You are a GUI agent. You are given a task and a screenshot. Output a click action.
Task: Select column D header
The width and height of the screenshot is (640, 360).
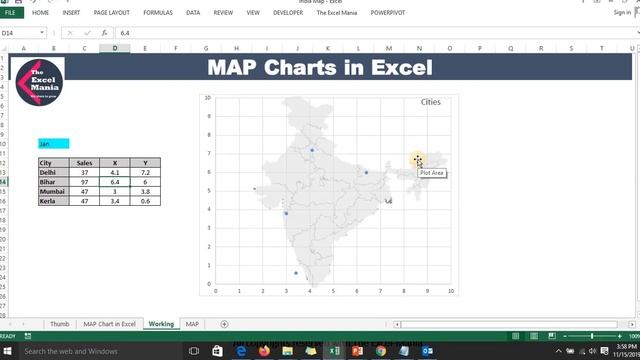pos(115,49)
